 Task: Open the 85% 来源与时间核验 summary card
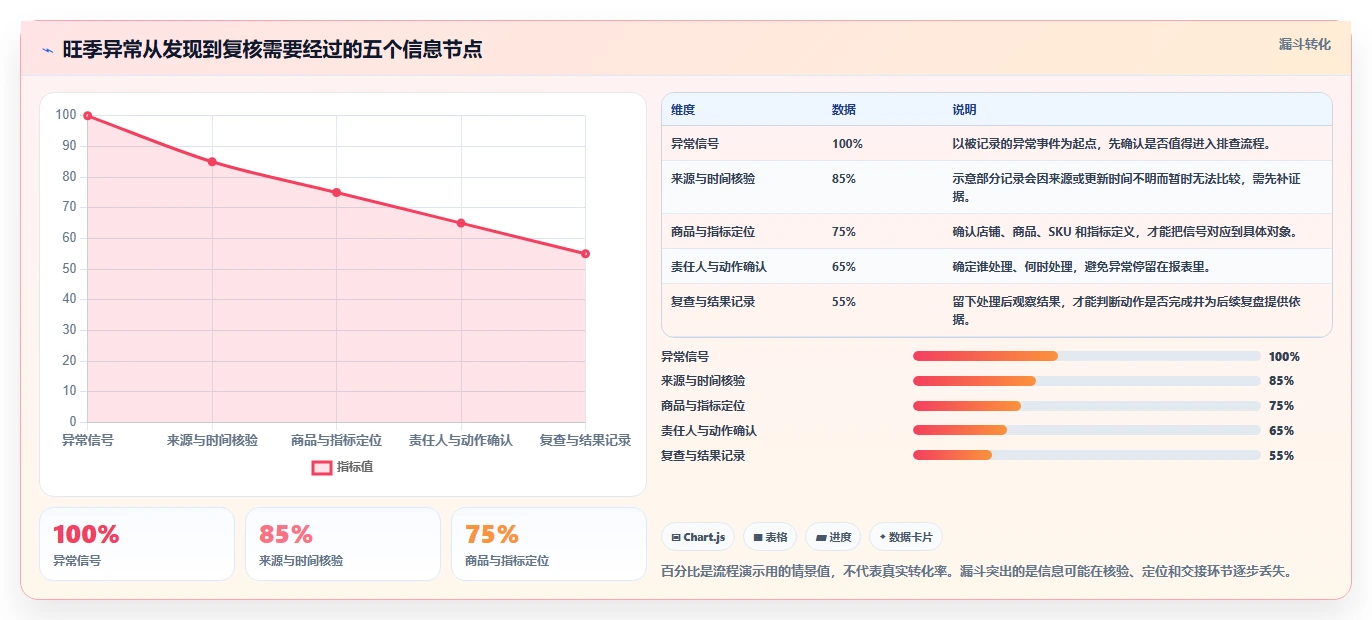point(343,544)
